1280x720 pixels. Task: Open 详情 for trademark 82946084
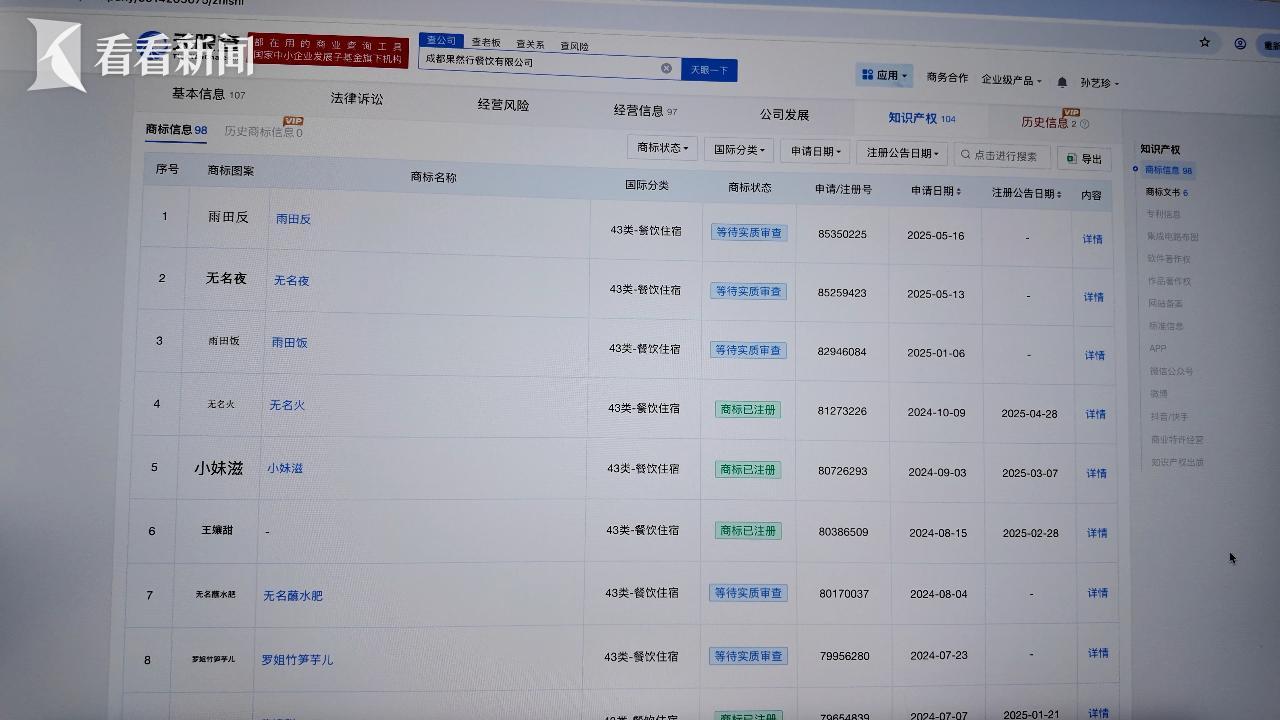click(x=1095, y=355)
